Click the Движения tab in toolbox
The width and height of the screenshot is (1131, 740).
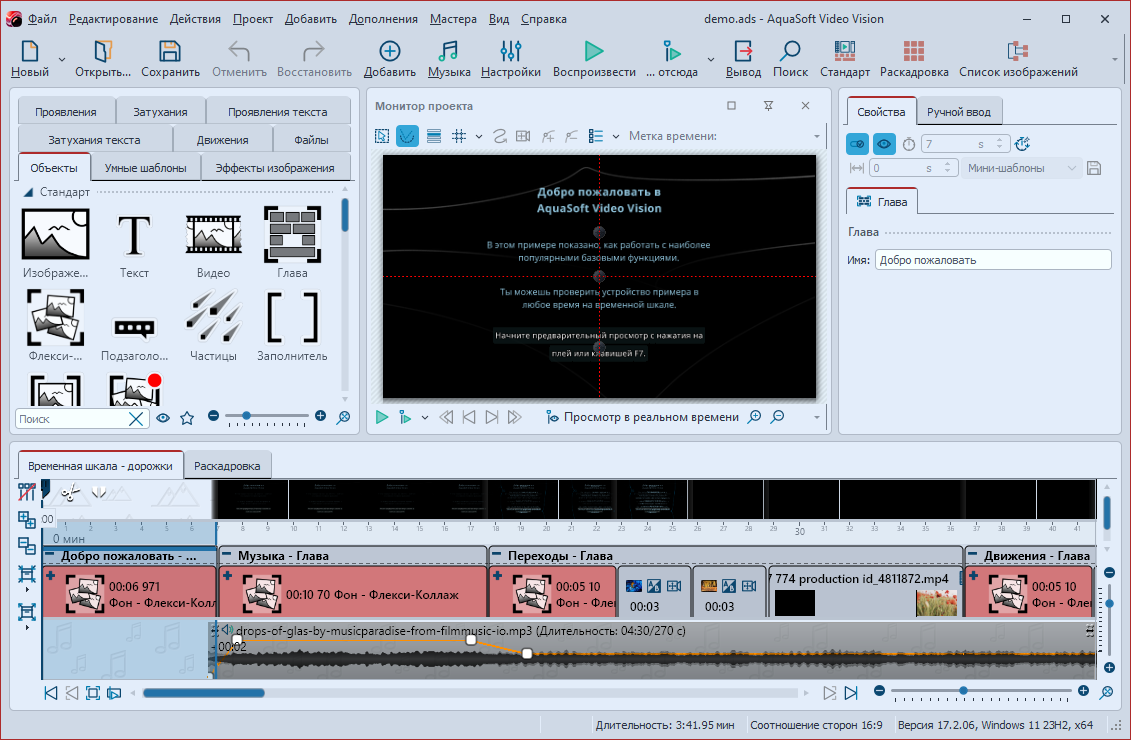pyautogui.click(x=222, y=140)
